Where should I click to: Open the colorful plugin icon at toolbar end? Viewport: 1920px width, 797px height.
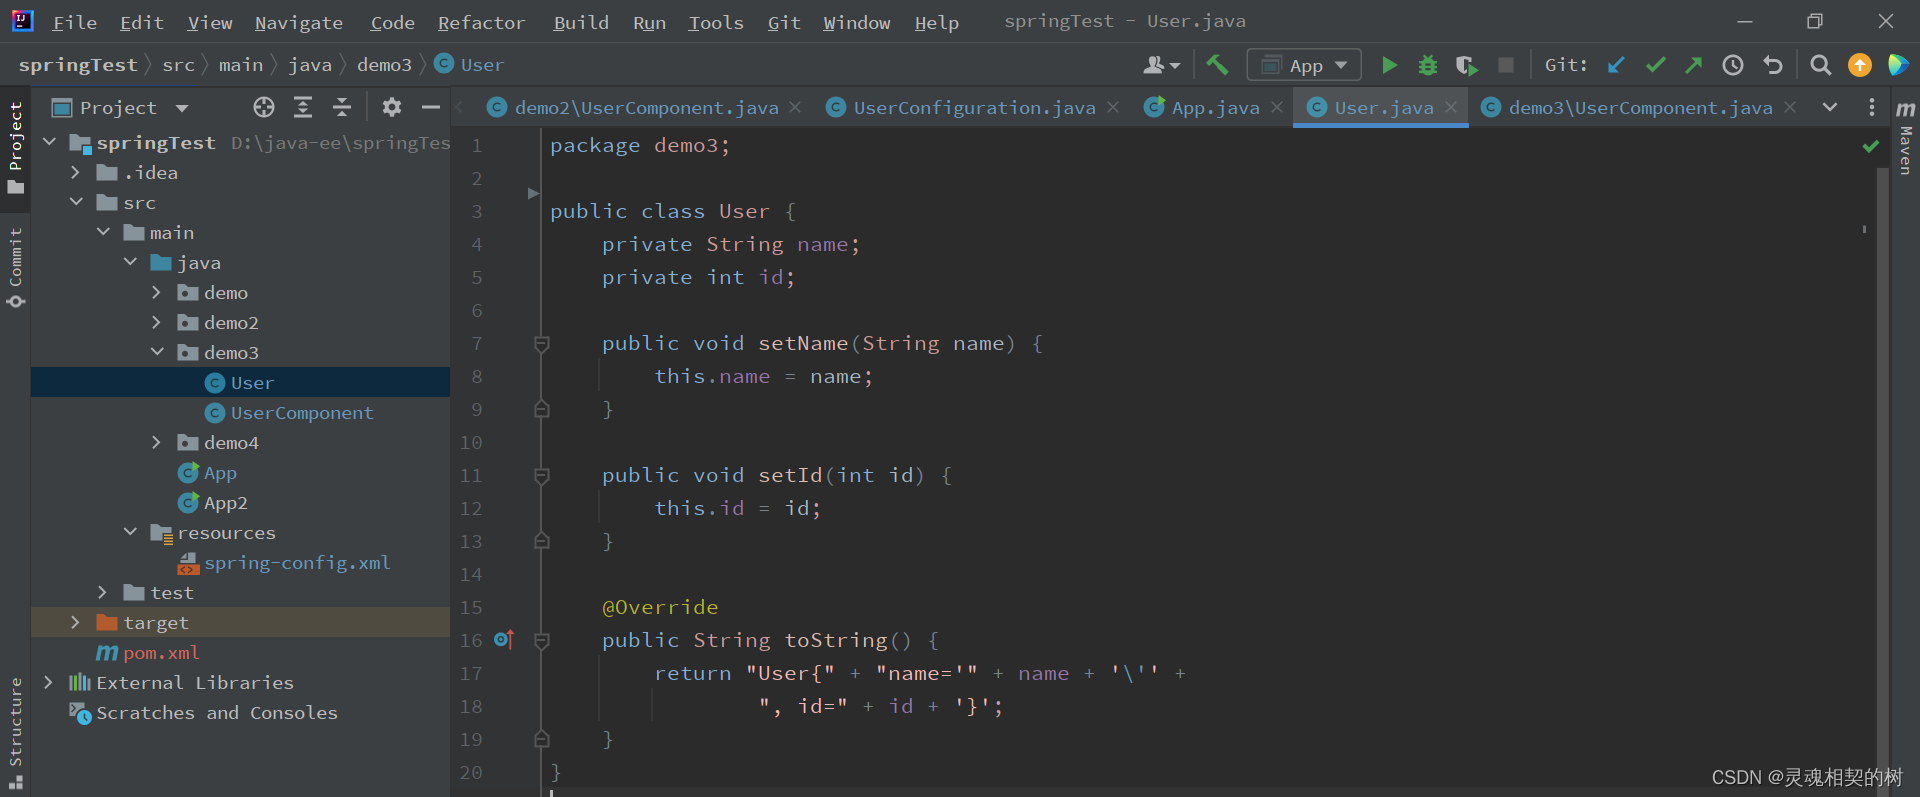tap(1898, 65)
